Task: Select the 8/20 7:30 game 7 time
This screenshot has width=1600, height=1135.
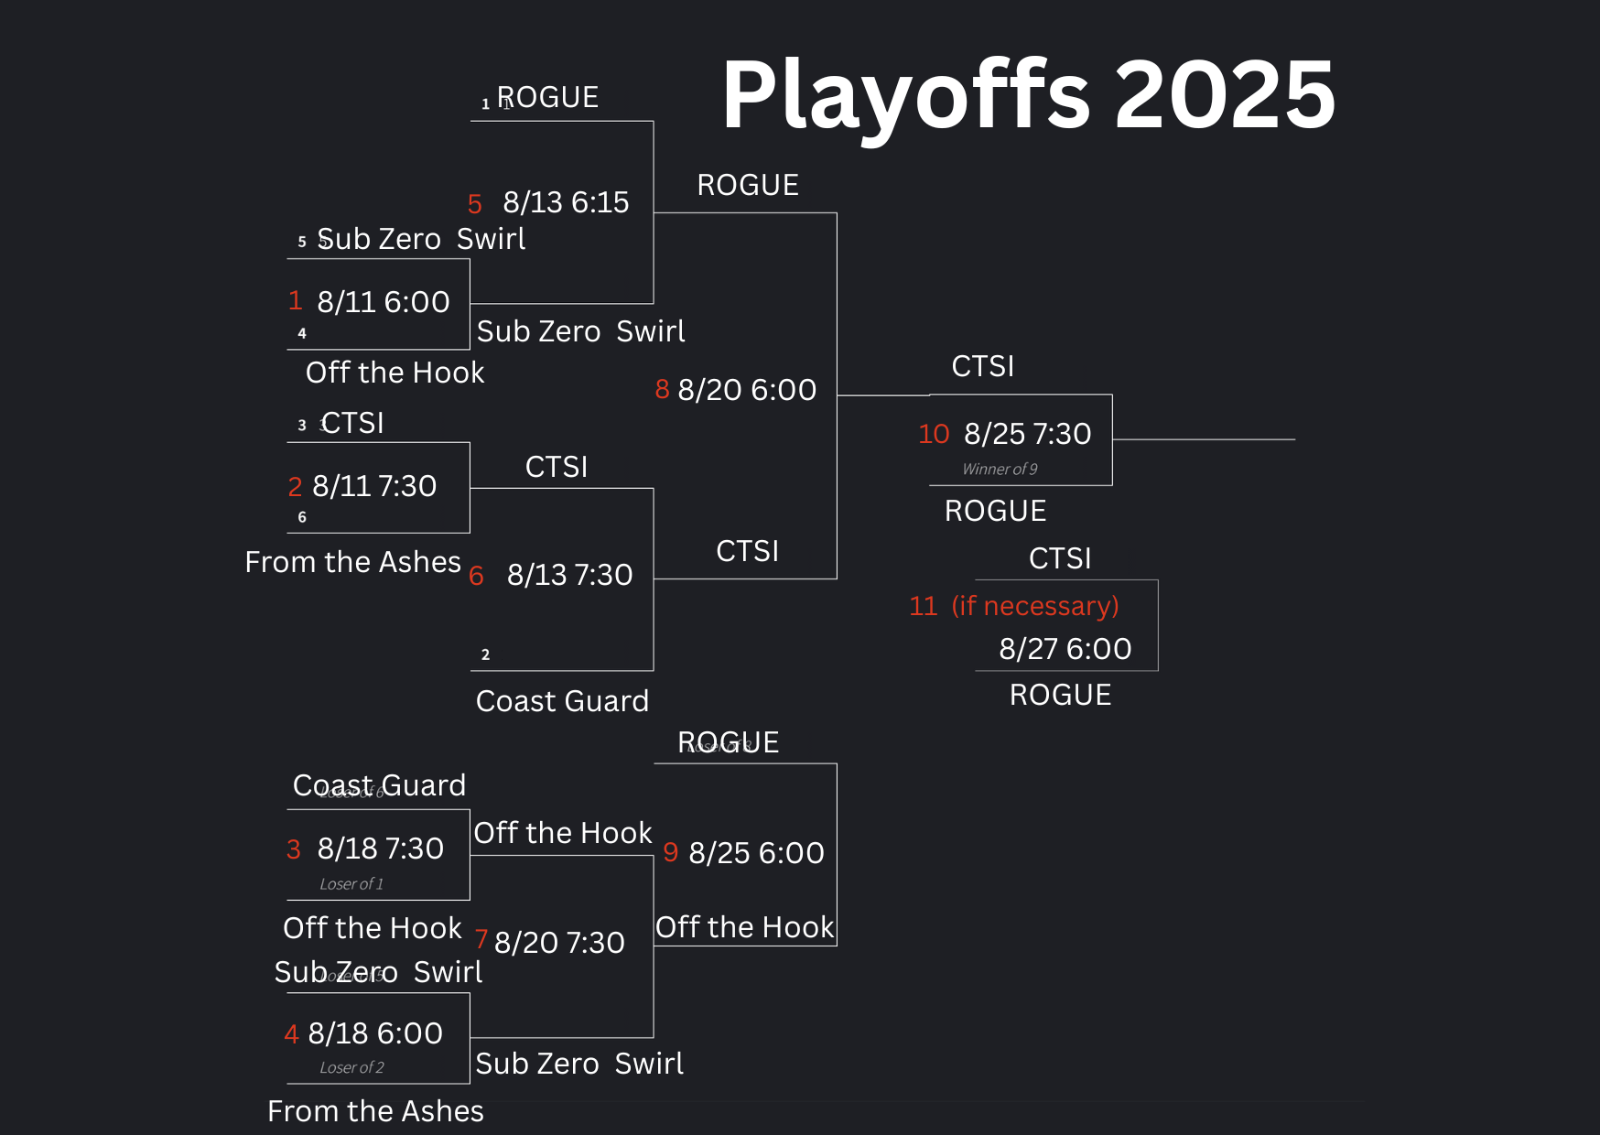Action: [x=559, y=943]
